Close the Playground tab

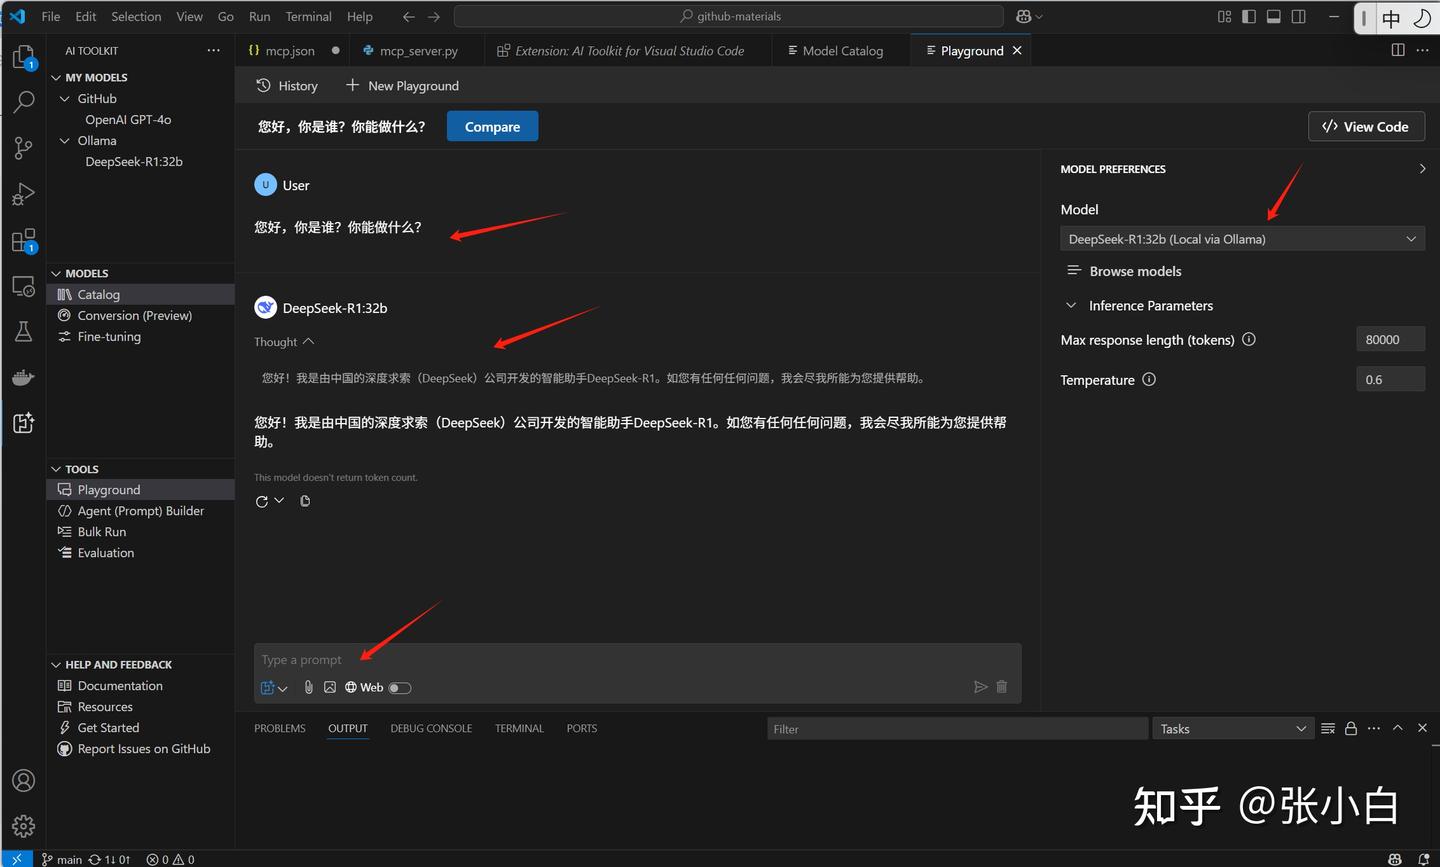coord(1017,51)
